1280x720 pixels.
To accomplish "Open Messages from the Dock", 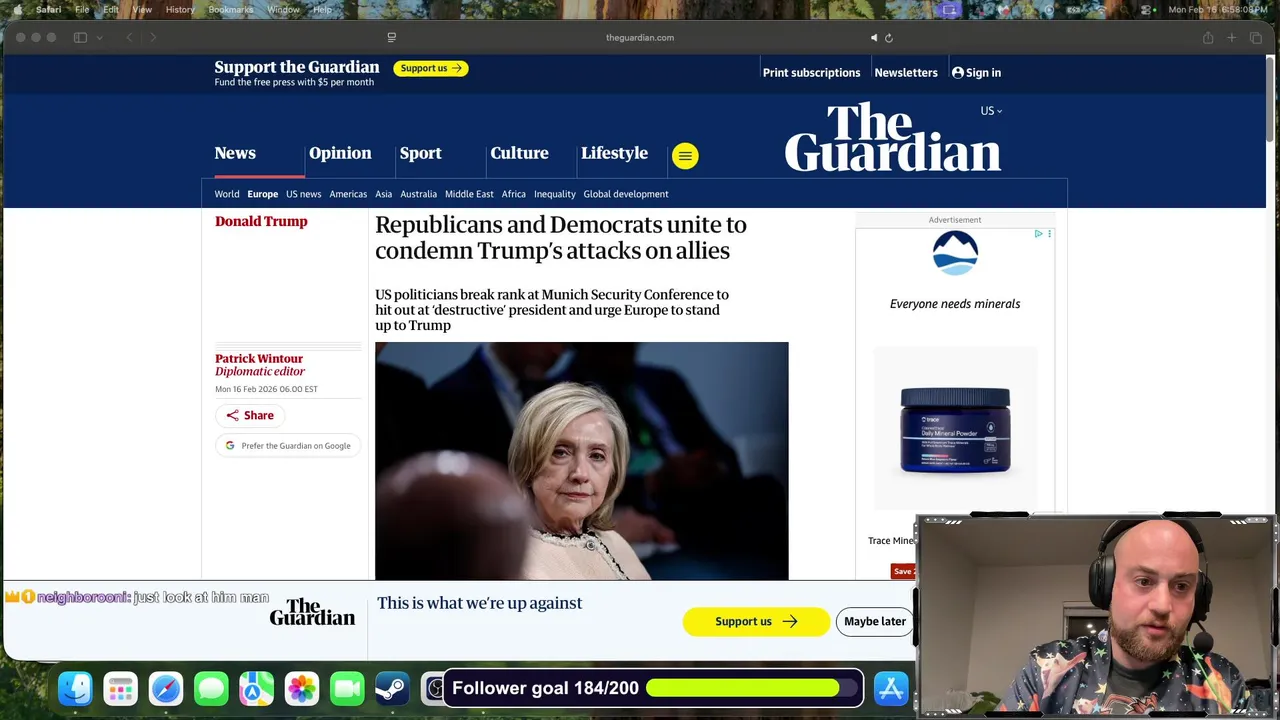I will pos(211,688).
